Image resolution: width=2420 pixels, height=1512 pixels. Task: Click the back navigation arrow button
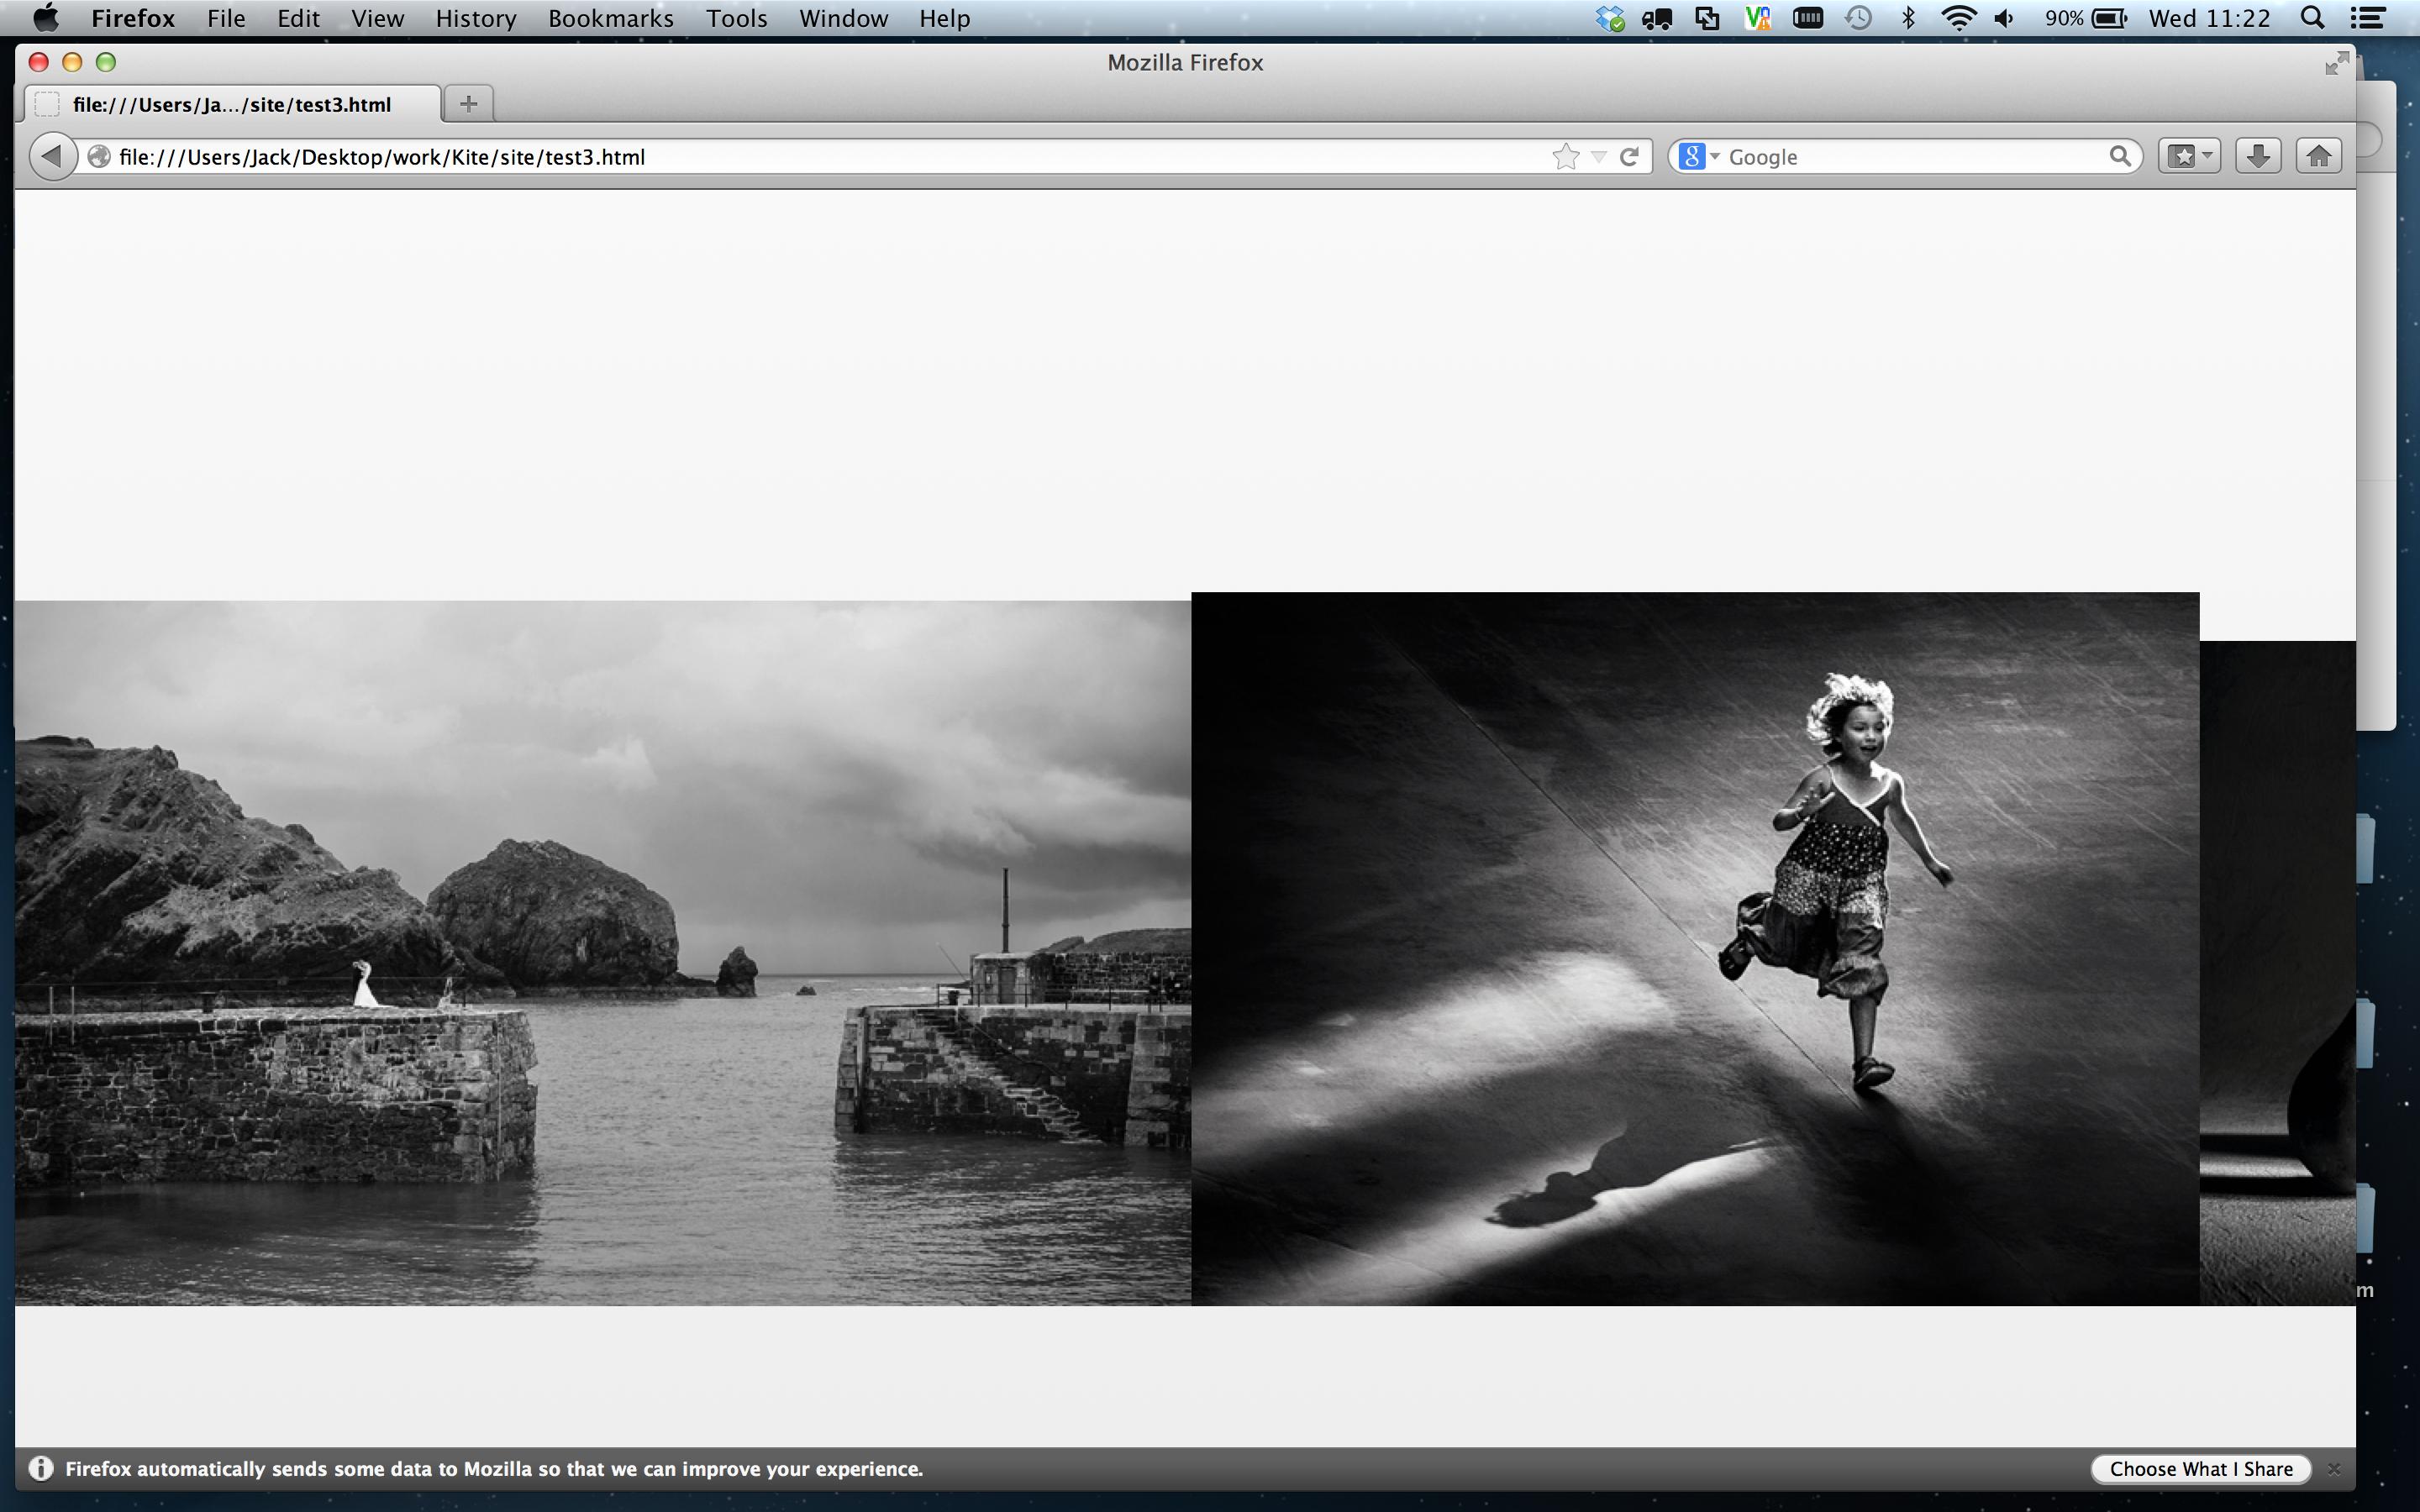54,157
